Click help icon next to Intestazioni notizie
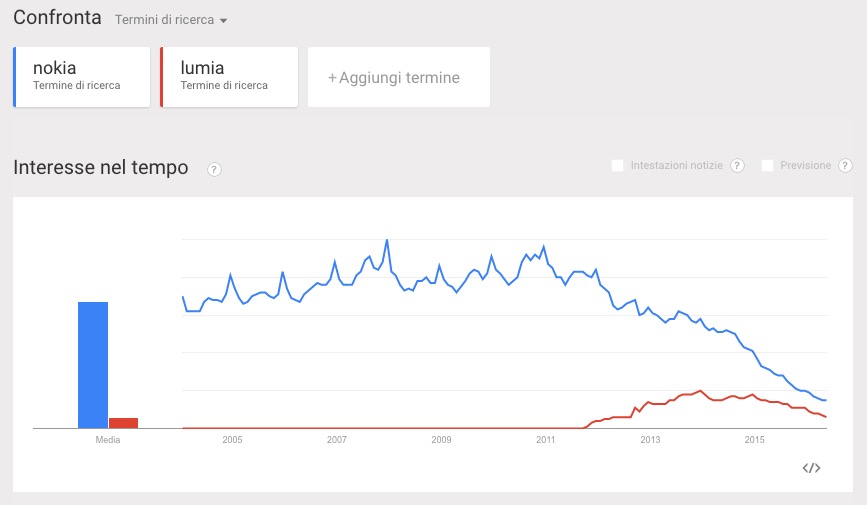The image size is (867, 505). pos(737,166)
